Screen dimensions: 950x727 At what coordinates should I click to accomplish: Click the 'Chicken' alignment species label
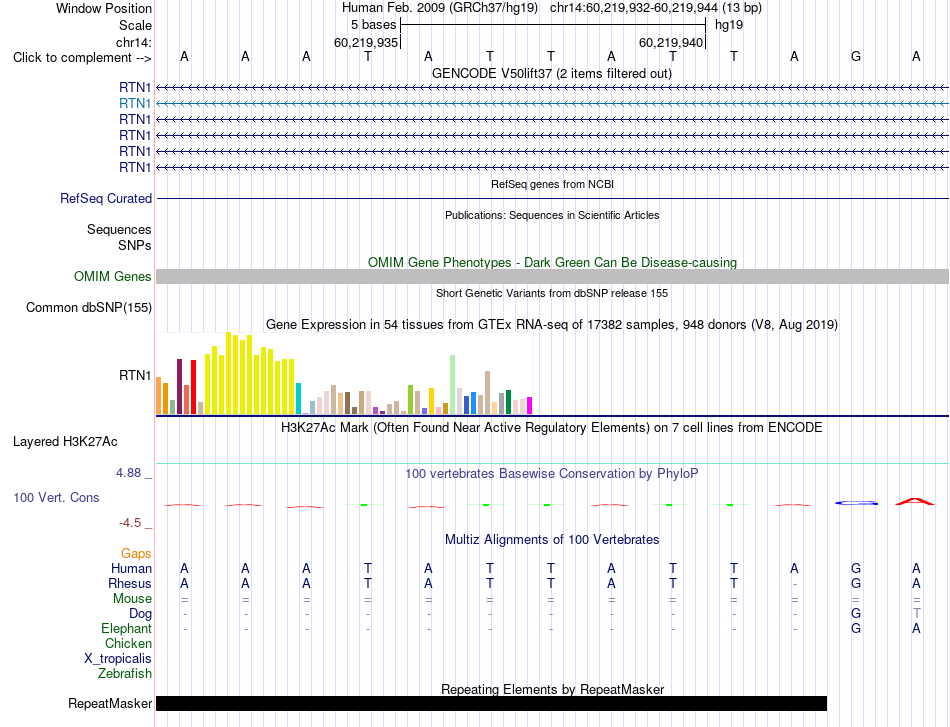click(x=128, y=643)
